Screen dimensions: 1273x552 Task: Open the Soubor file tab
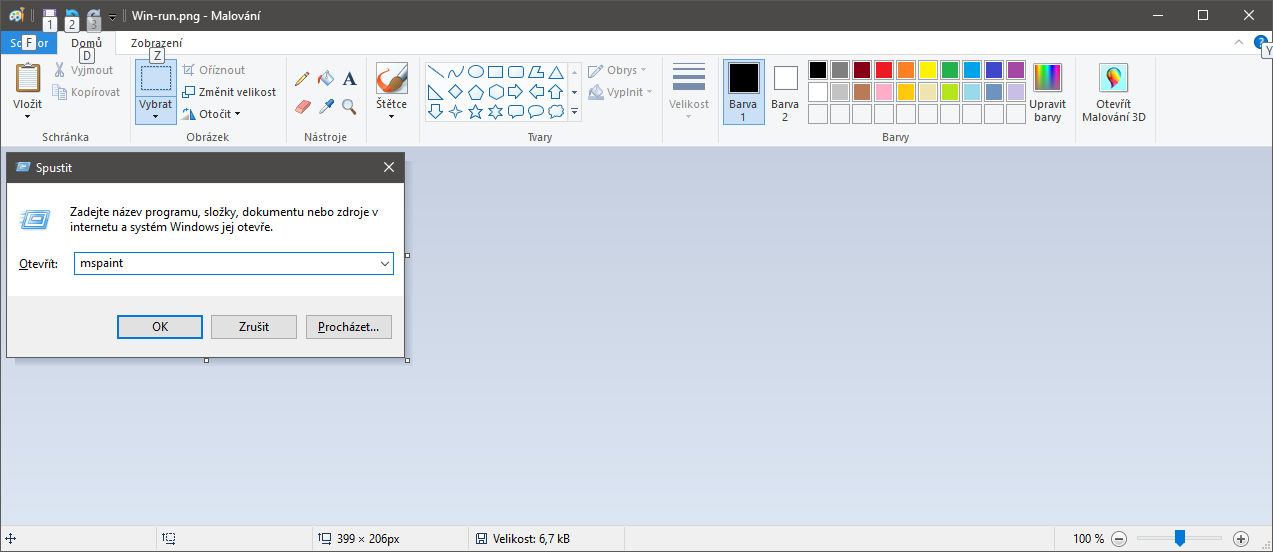(29, 43)
